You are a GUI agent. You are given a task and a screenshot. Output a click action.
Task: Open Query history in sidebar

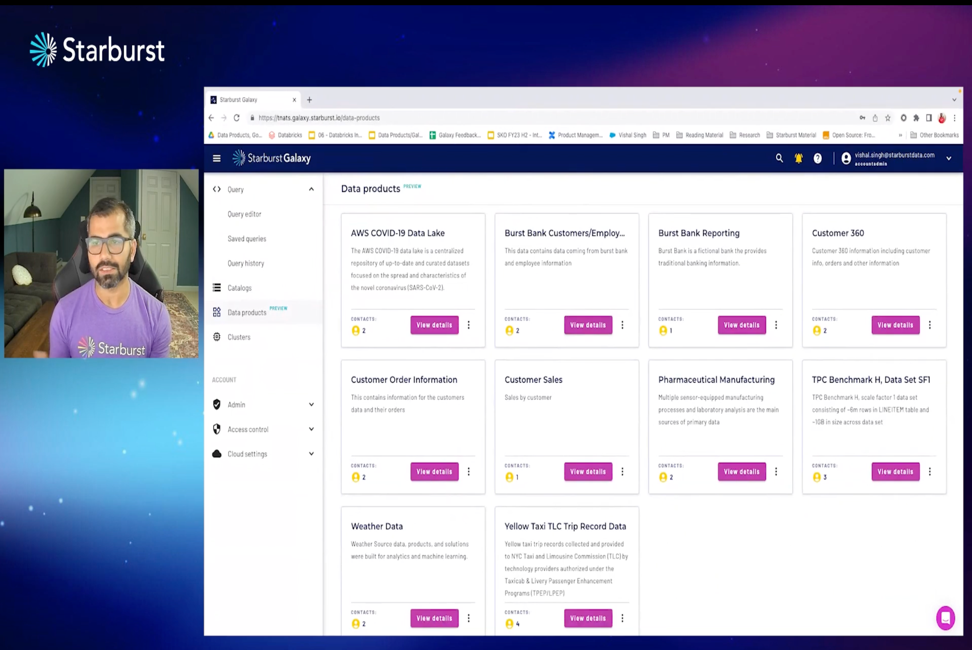coord(245,263)
